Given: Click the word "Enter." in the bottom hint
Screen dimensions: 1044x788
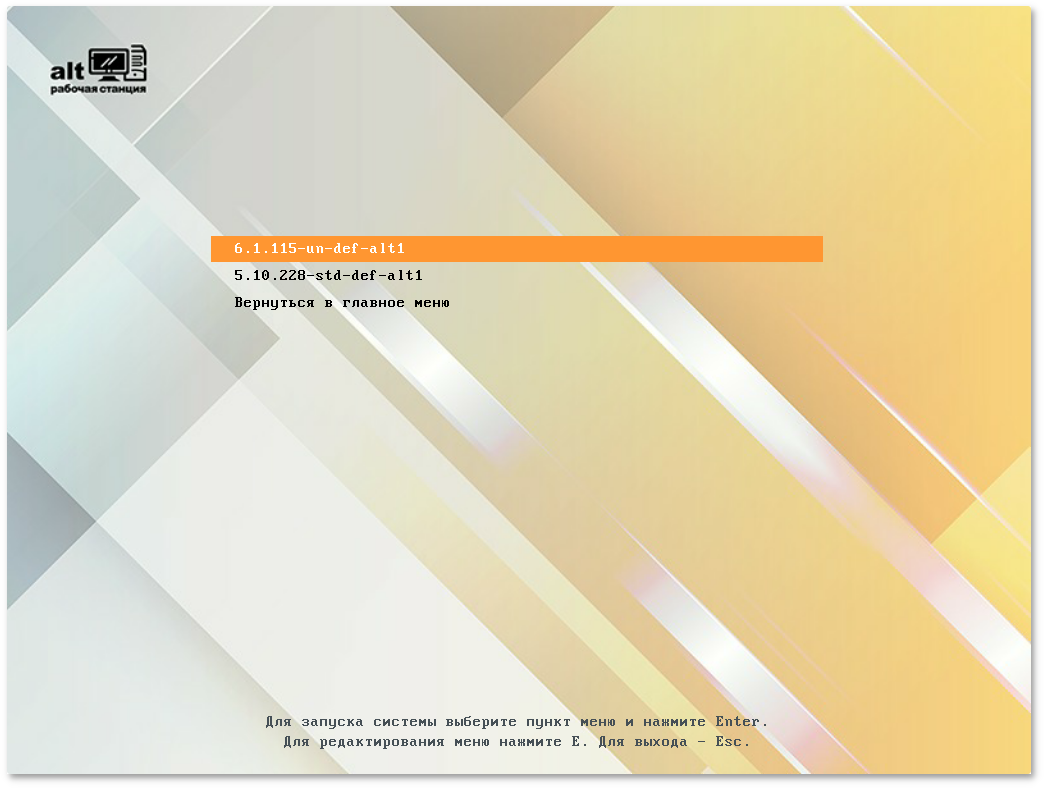Looking at the screenshot, I should [741, 721].
